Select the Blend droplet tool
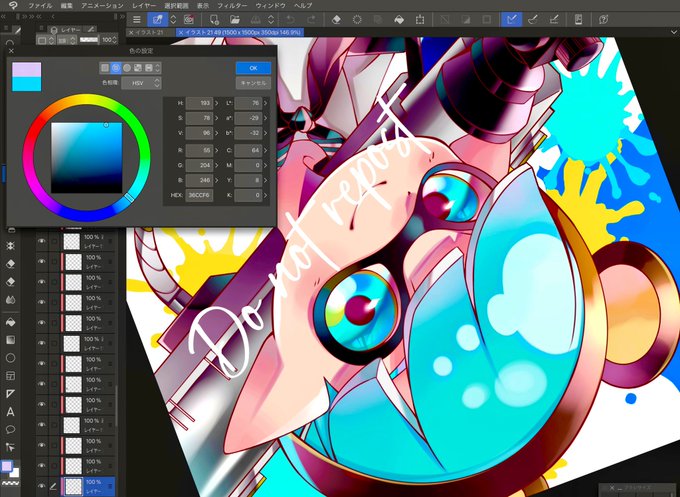This screenshot has height=497, width=680. pyautogui.click(x=10, y=300)
